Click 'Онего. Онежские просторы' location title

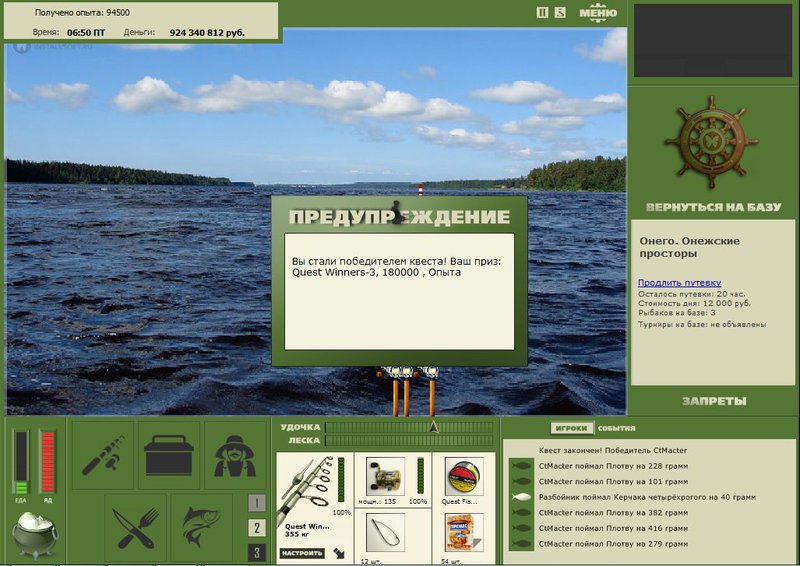coord(689,247)
